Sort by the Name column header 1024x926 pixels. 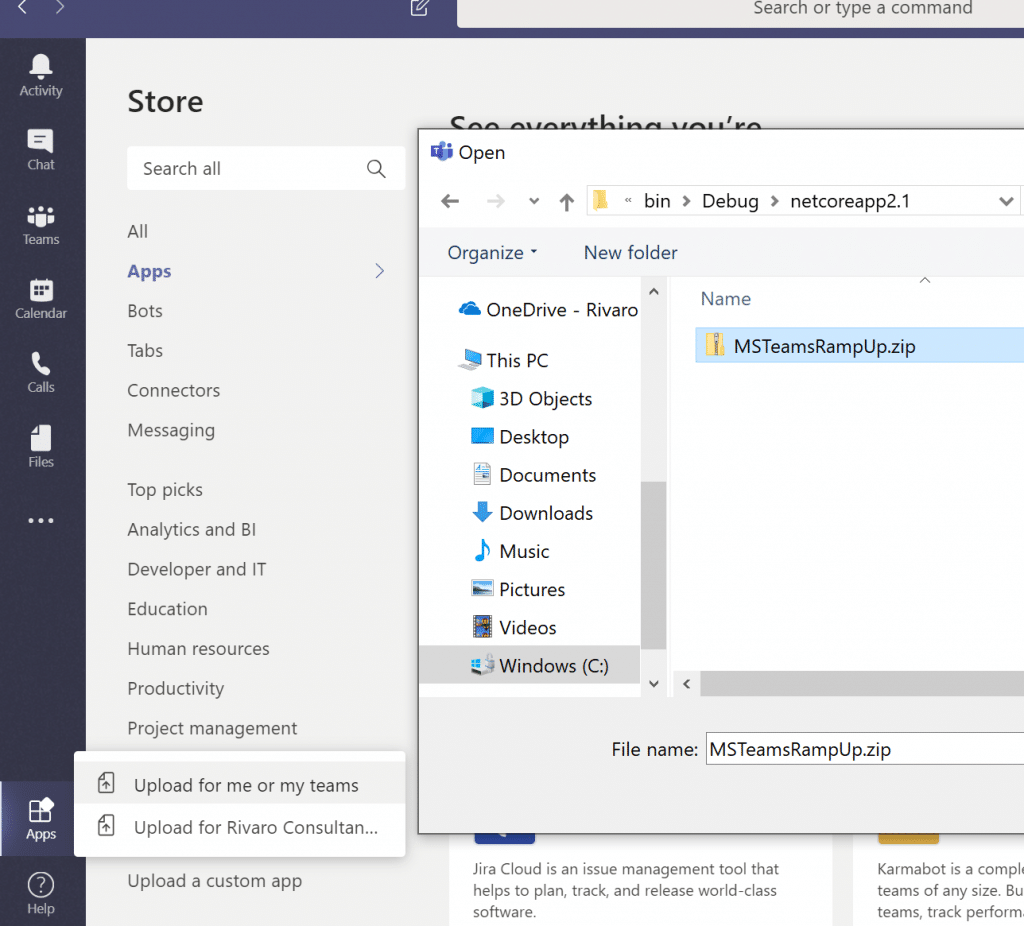(x=726, y=298)
